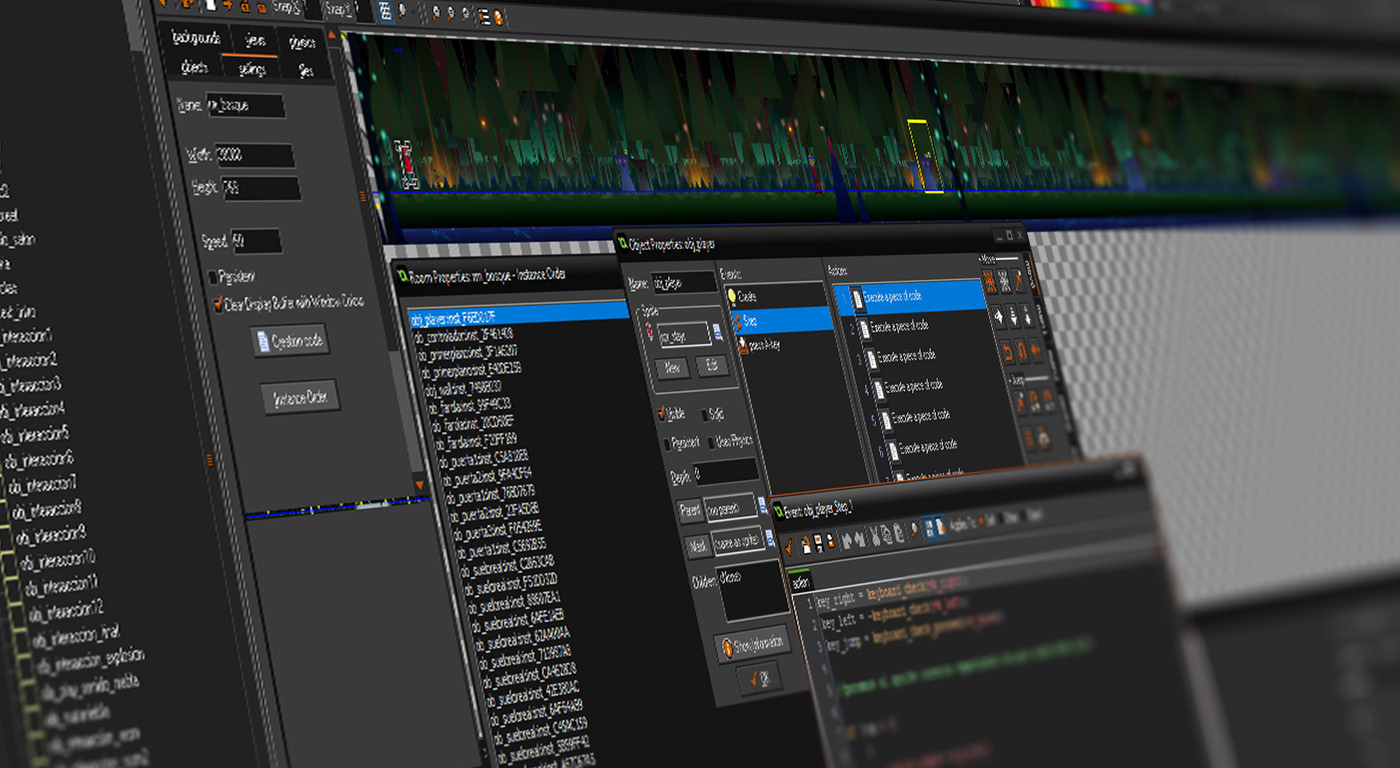Switch to settings tab

(x=253, y=69)
